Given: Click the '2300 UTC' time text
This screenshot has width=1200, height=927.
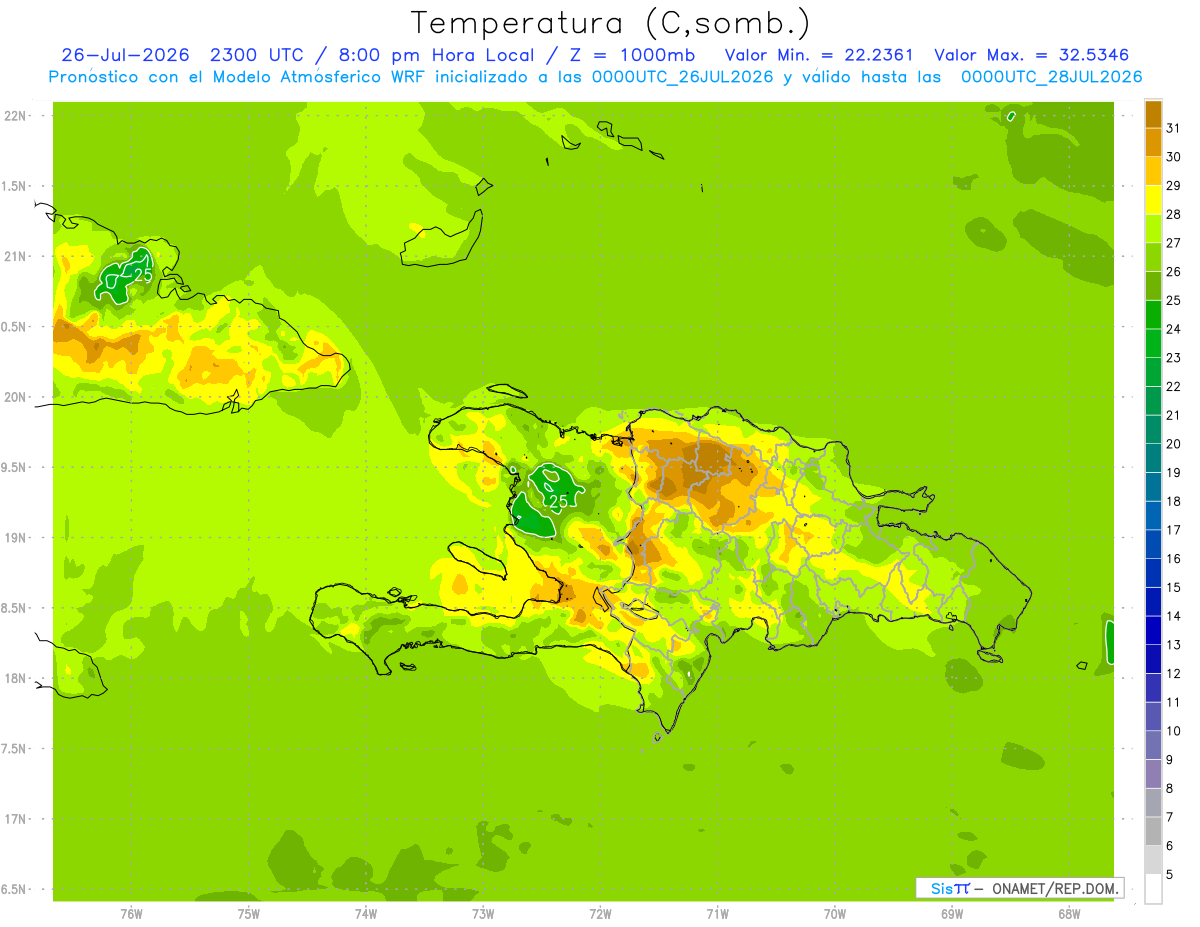Looking at the screenshot, I should 256,55.
